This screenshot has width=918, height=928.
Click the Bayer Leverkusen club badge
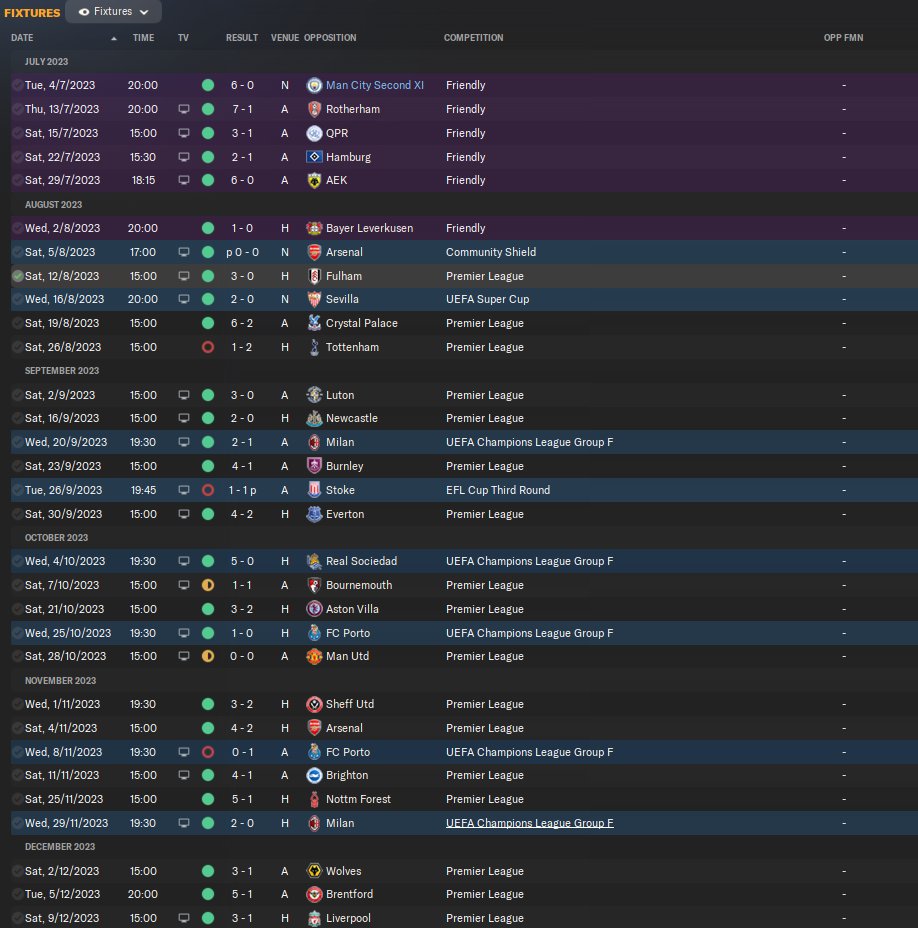coord(314,228)
